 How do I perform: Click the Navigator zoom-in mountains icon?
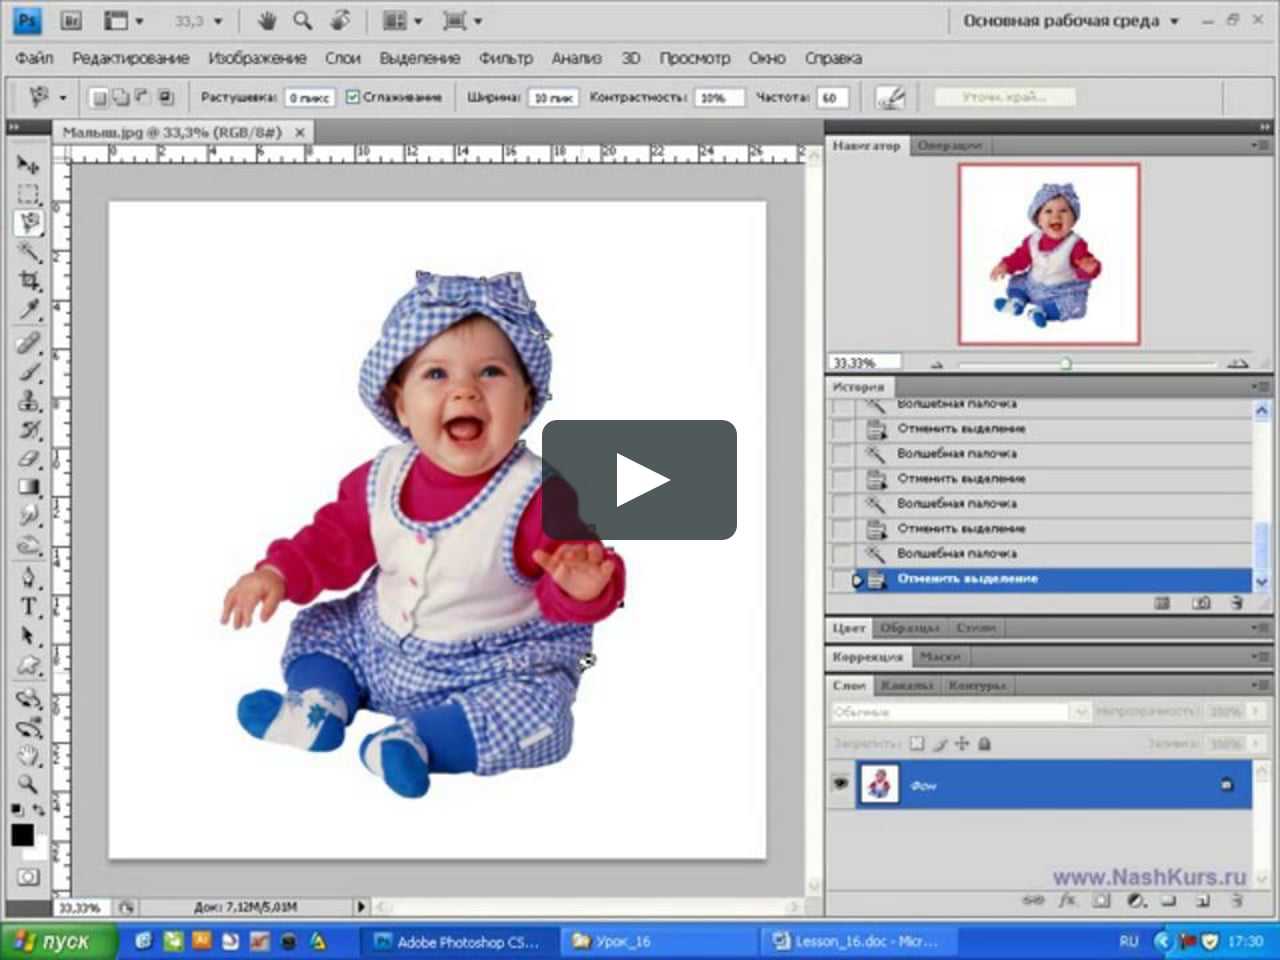click(x=1237, y=363)
